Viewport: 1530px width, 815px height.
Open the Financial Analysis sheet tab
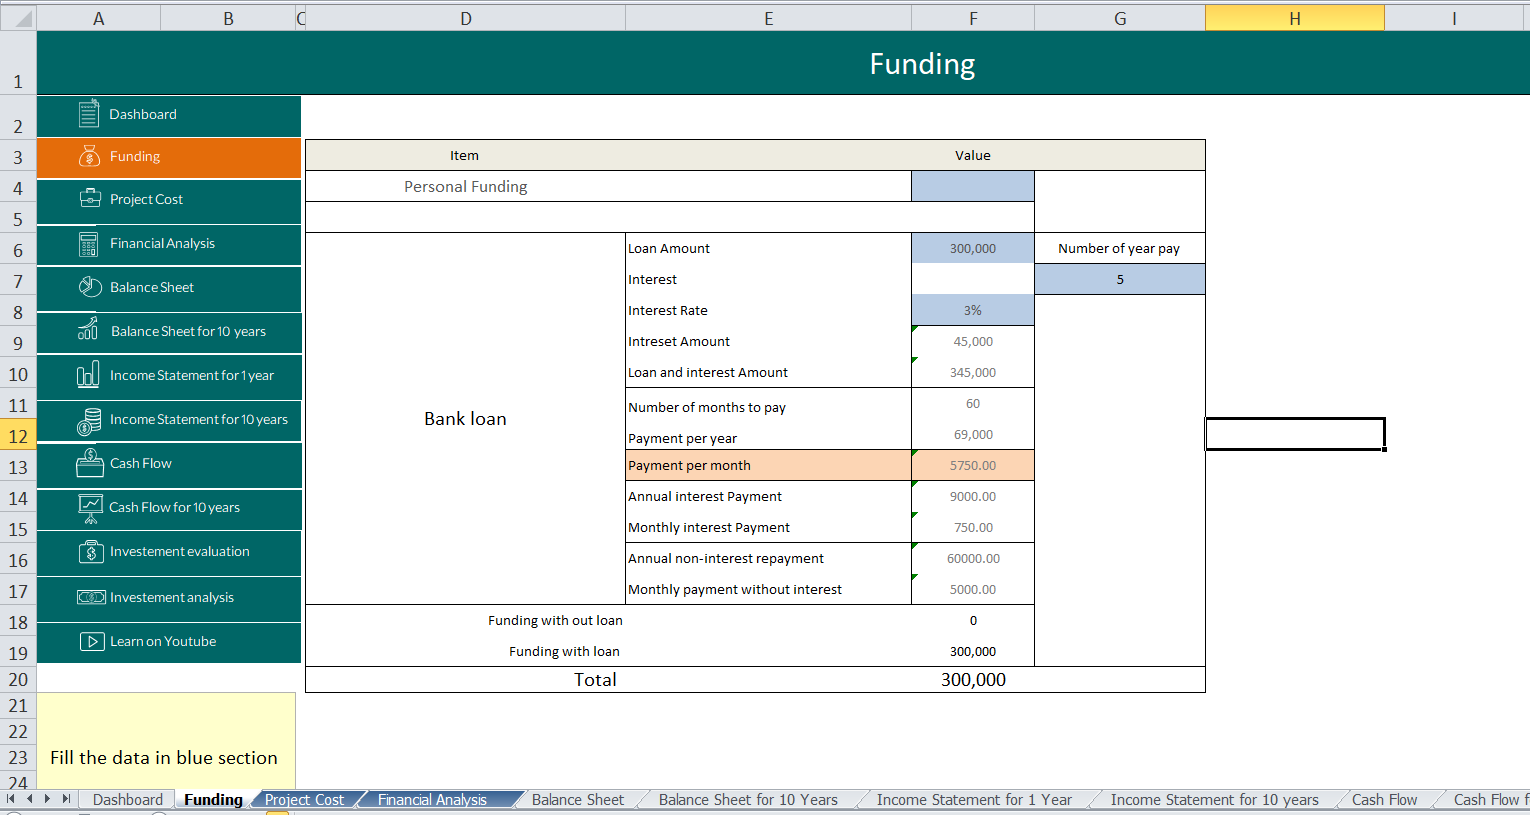431,799
